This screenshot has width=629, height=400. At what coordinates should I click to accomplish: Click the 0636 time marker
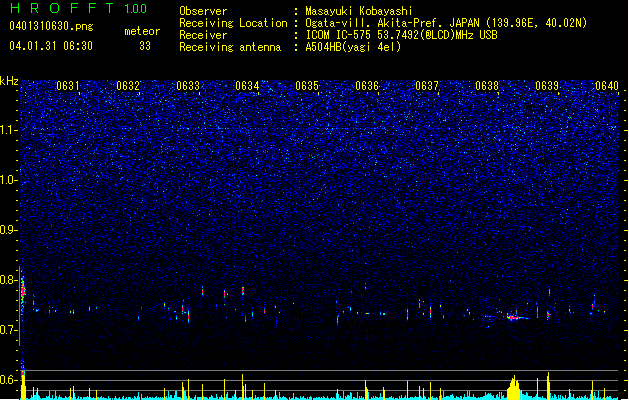tap(367, 86)
